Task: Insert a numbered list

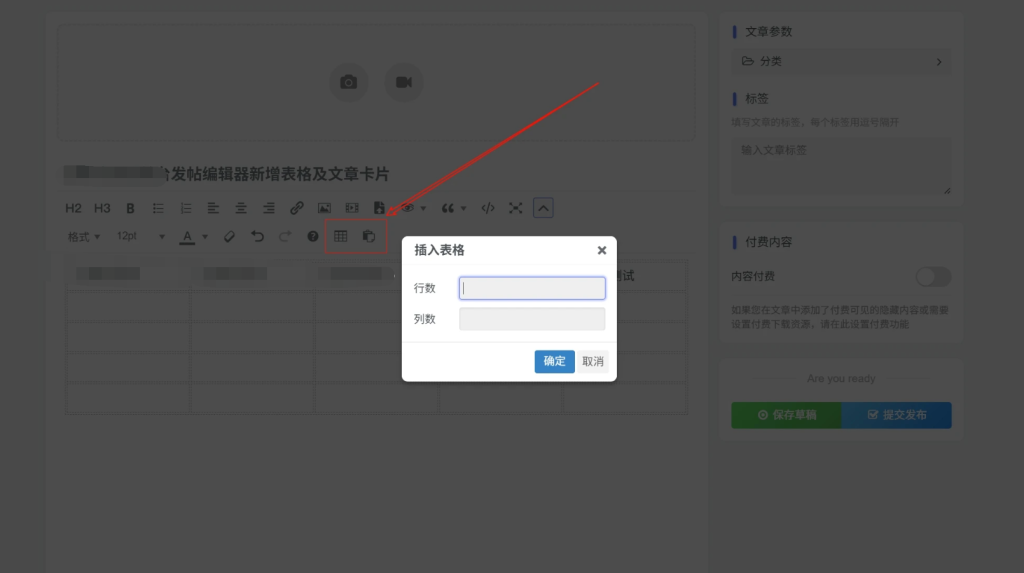Action: click(185, 208)
